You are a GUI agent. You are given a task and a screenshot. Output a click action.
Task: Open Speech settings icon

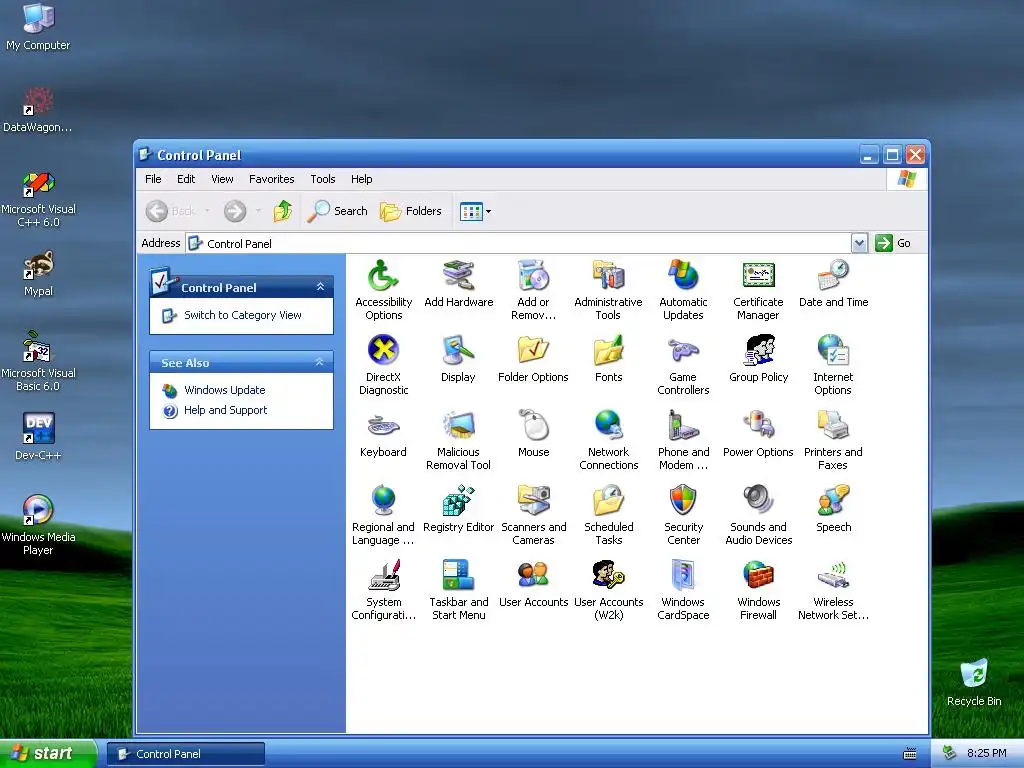point(833,500)
